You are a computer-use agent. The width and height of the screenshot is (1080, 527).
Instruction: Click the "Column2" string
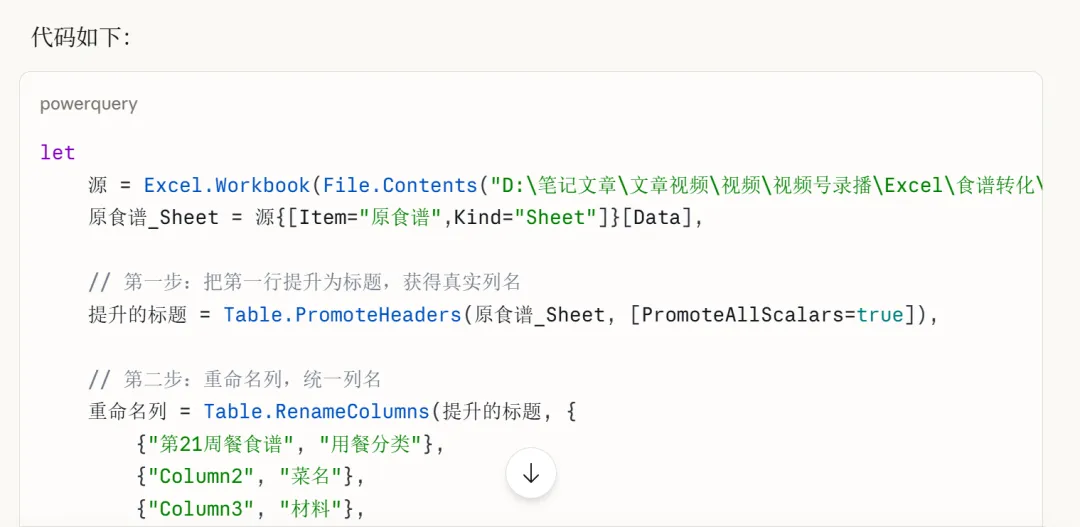click(x=200, y=476)
